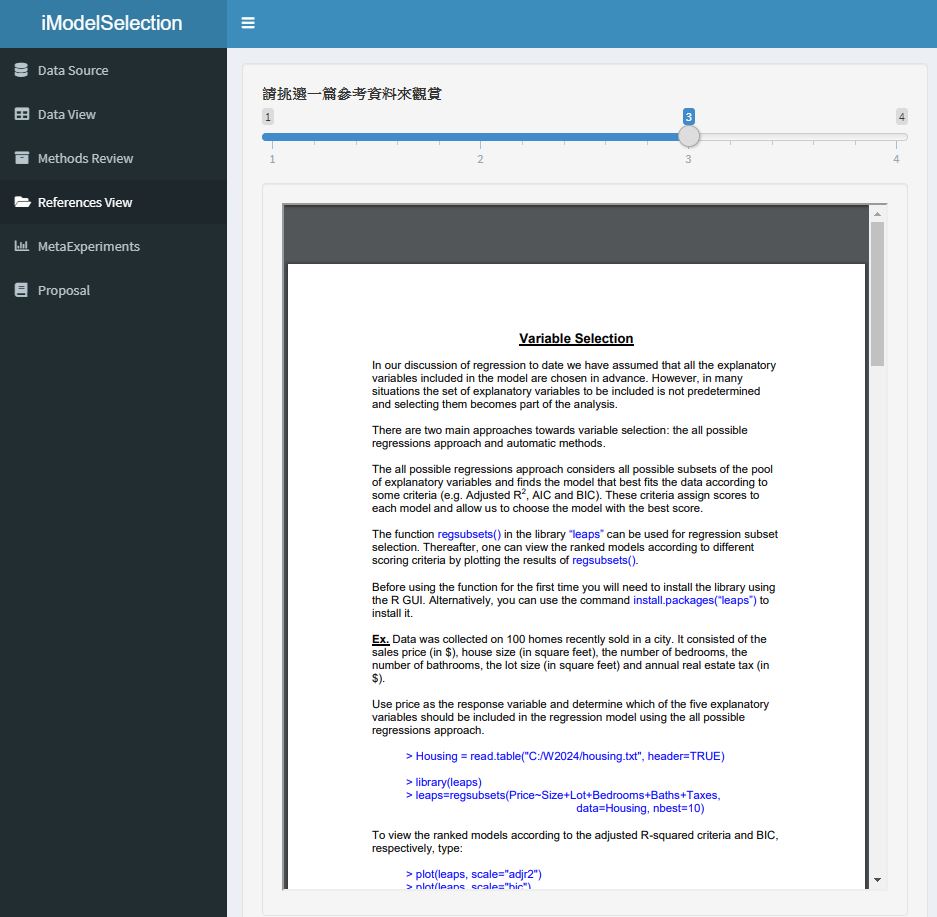Screen dimensions: 937x917
Task: Go to Methods Review section
Action: tap(114, 158)
